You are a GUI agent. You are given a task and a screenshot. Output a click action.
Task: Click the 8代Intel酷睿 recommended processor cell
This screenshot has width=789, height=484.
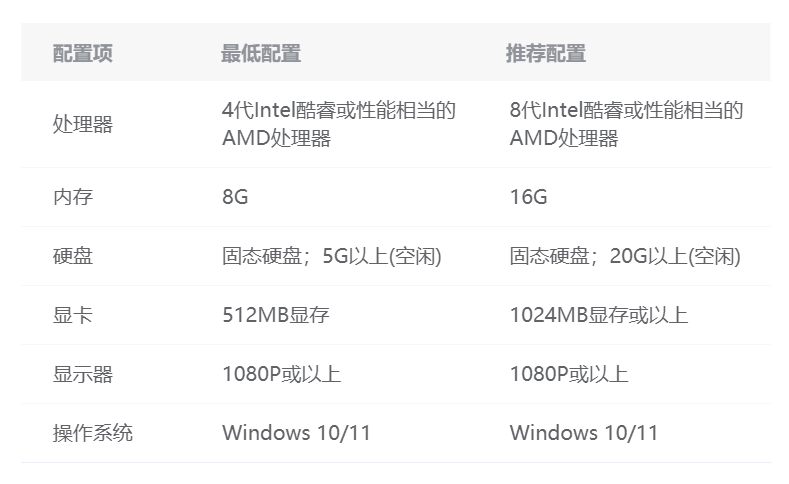pos(626,124)
